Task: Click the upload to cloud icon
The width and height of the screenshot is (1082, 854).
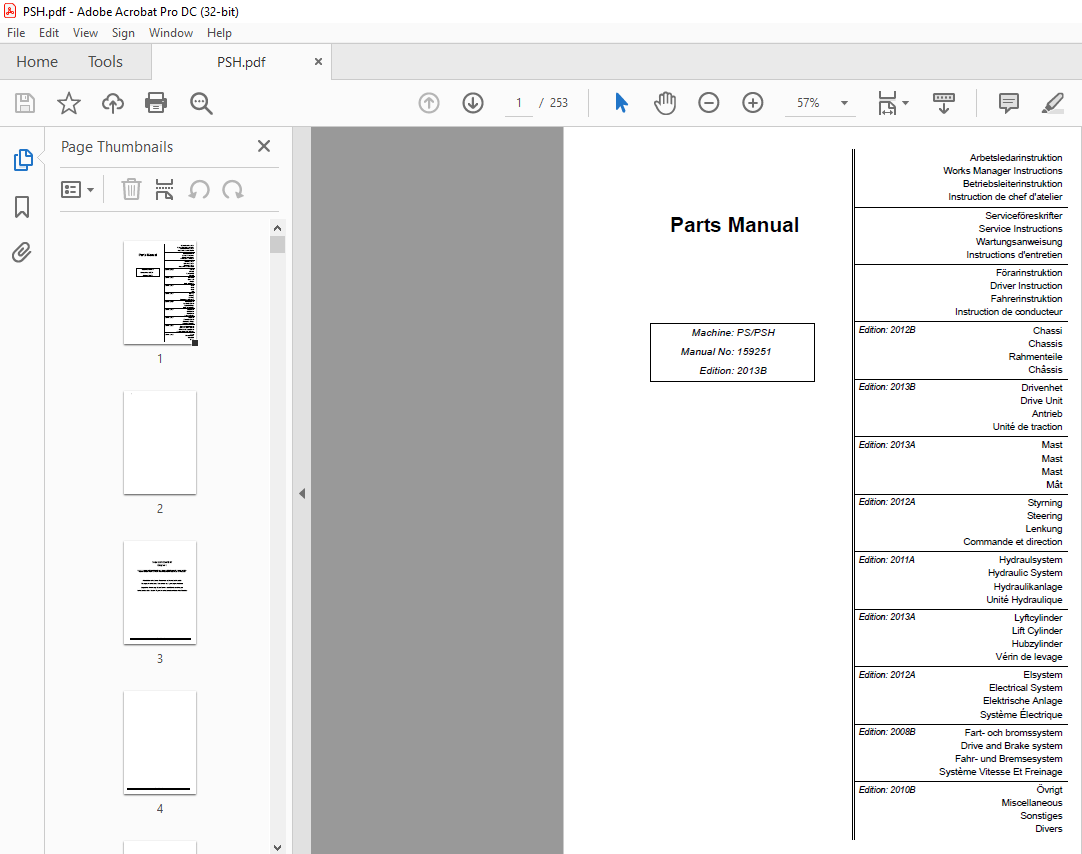Action: (x=112, y=103)
